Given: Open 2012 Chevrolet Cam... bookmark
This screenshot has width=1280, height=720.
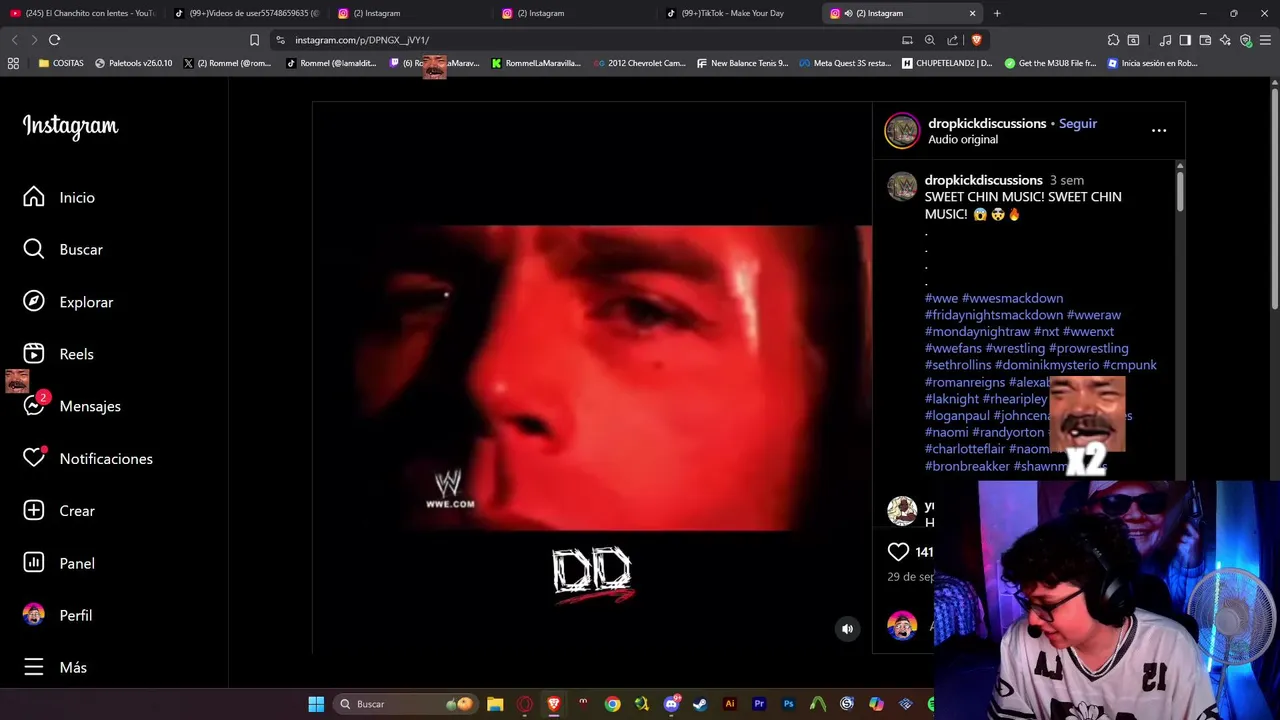Looking at the screenshot, I should pyautogui.click(x=639, y=63).
